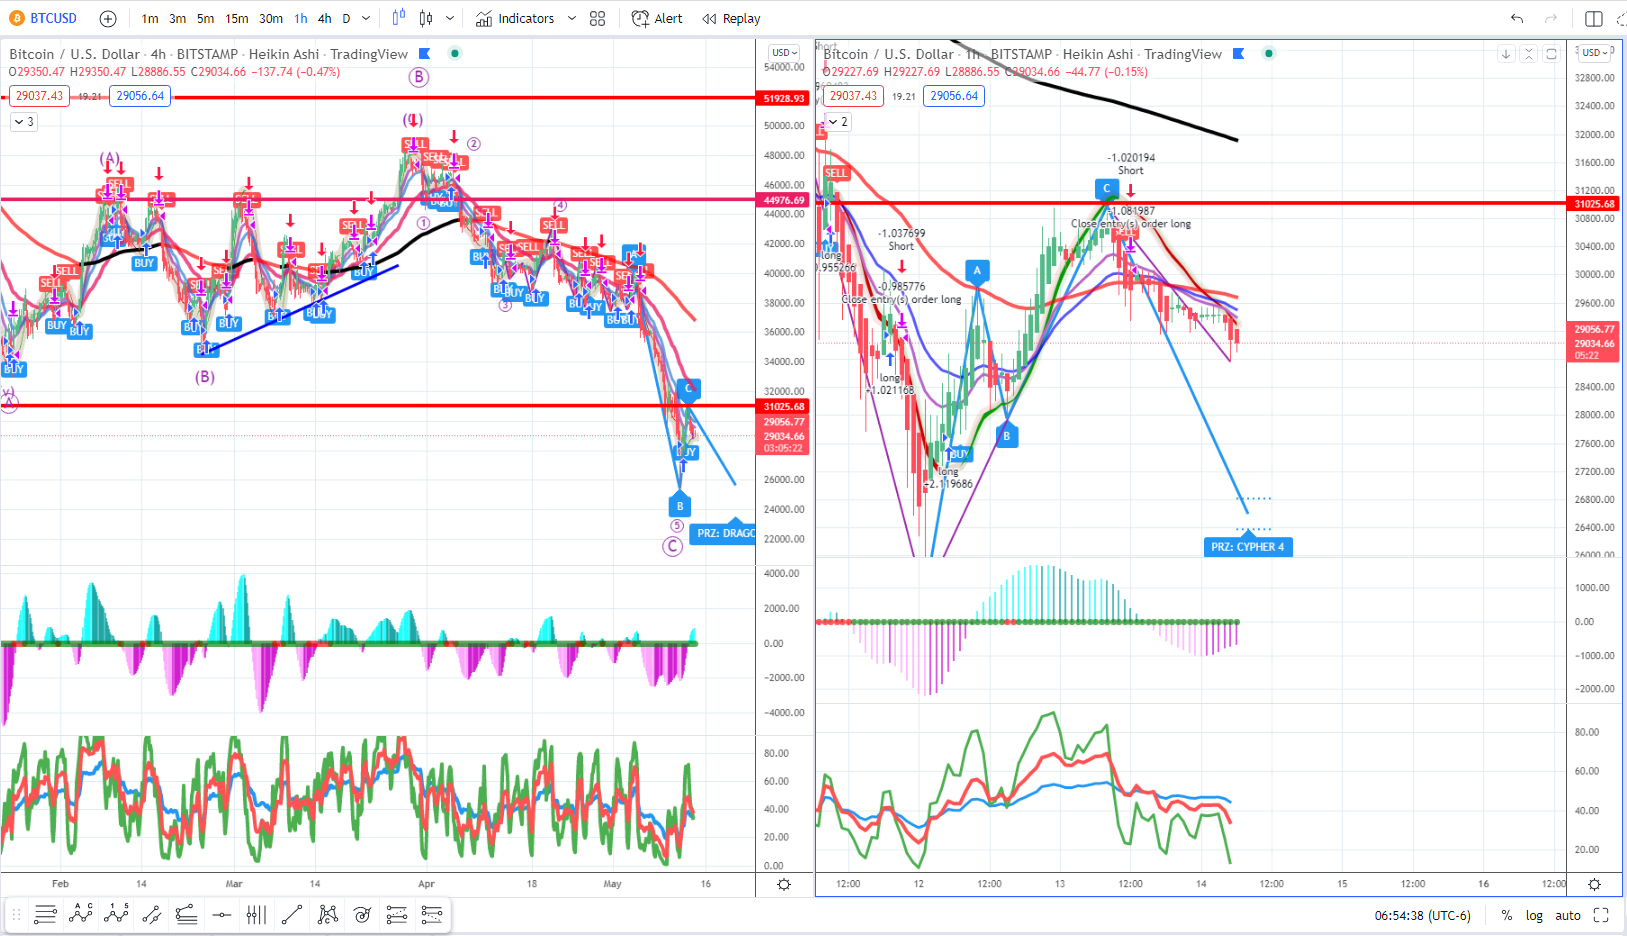This screenshot has height=936, width=1627.
Task: Select the 4h timeframe
Action: 325,18
